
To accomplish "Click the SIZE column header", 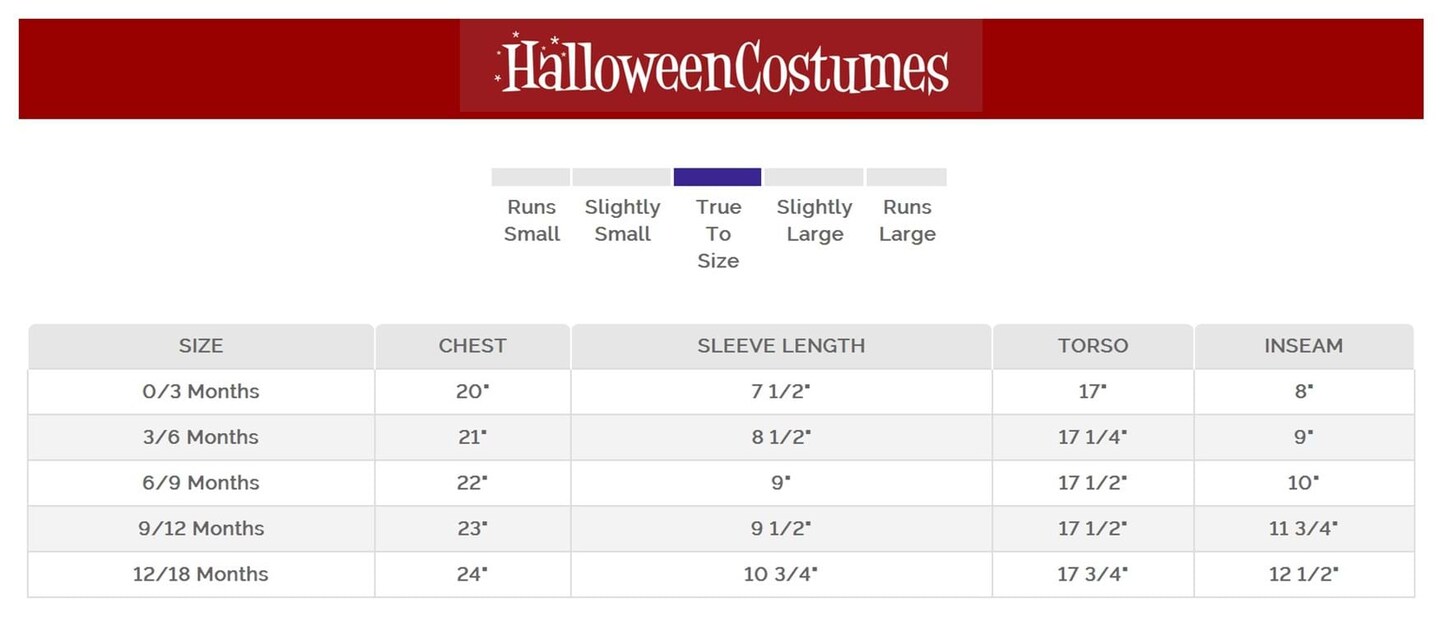I will click(201, 346).
